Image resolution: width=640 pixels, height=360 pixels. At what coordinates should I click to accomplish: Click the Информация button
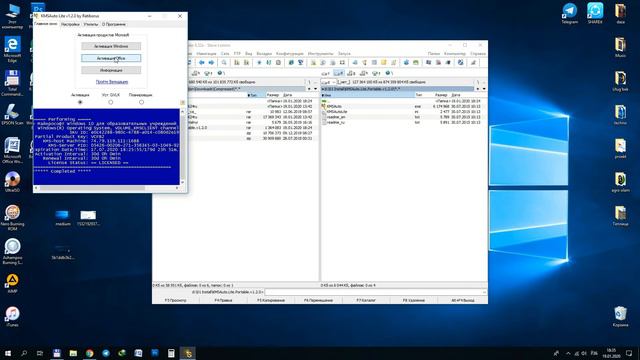click(x=111, y=70)
